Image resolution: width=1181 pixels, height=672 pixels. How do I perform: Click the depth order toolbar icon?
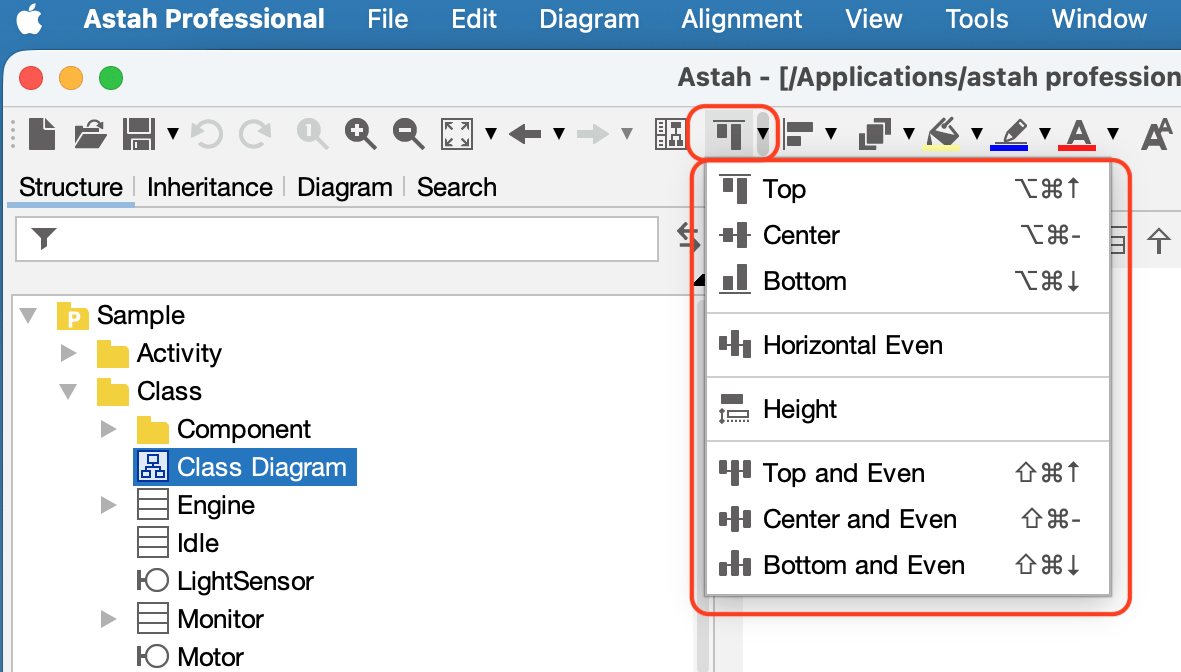coord(875,134)
